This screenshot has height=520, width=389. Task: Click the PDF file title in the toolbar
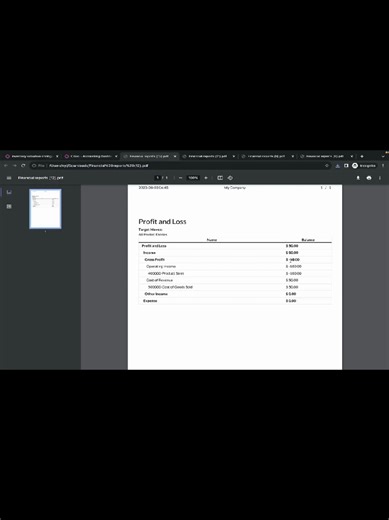40,178
